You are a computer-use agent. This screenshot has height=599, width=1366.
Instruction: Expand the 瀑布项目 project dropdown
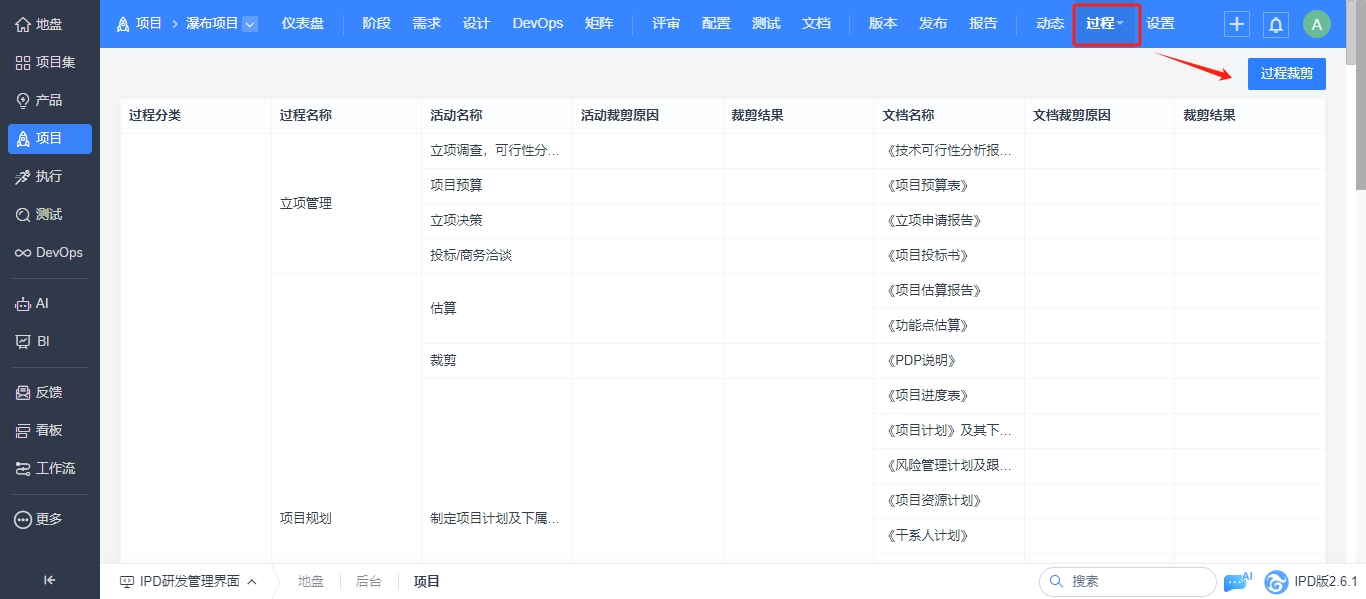pos(249,24)
